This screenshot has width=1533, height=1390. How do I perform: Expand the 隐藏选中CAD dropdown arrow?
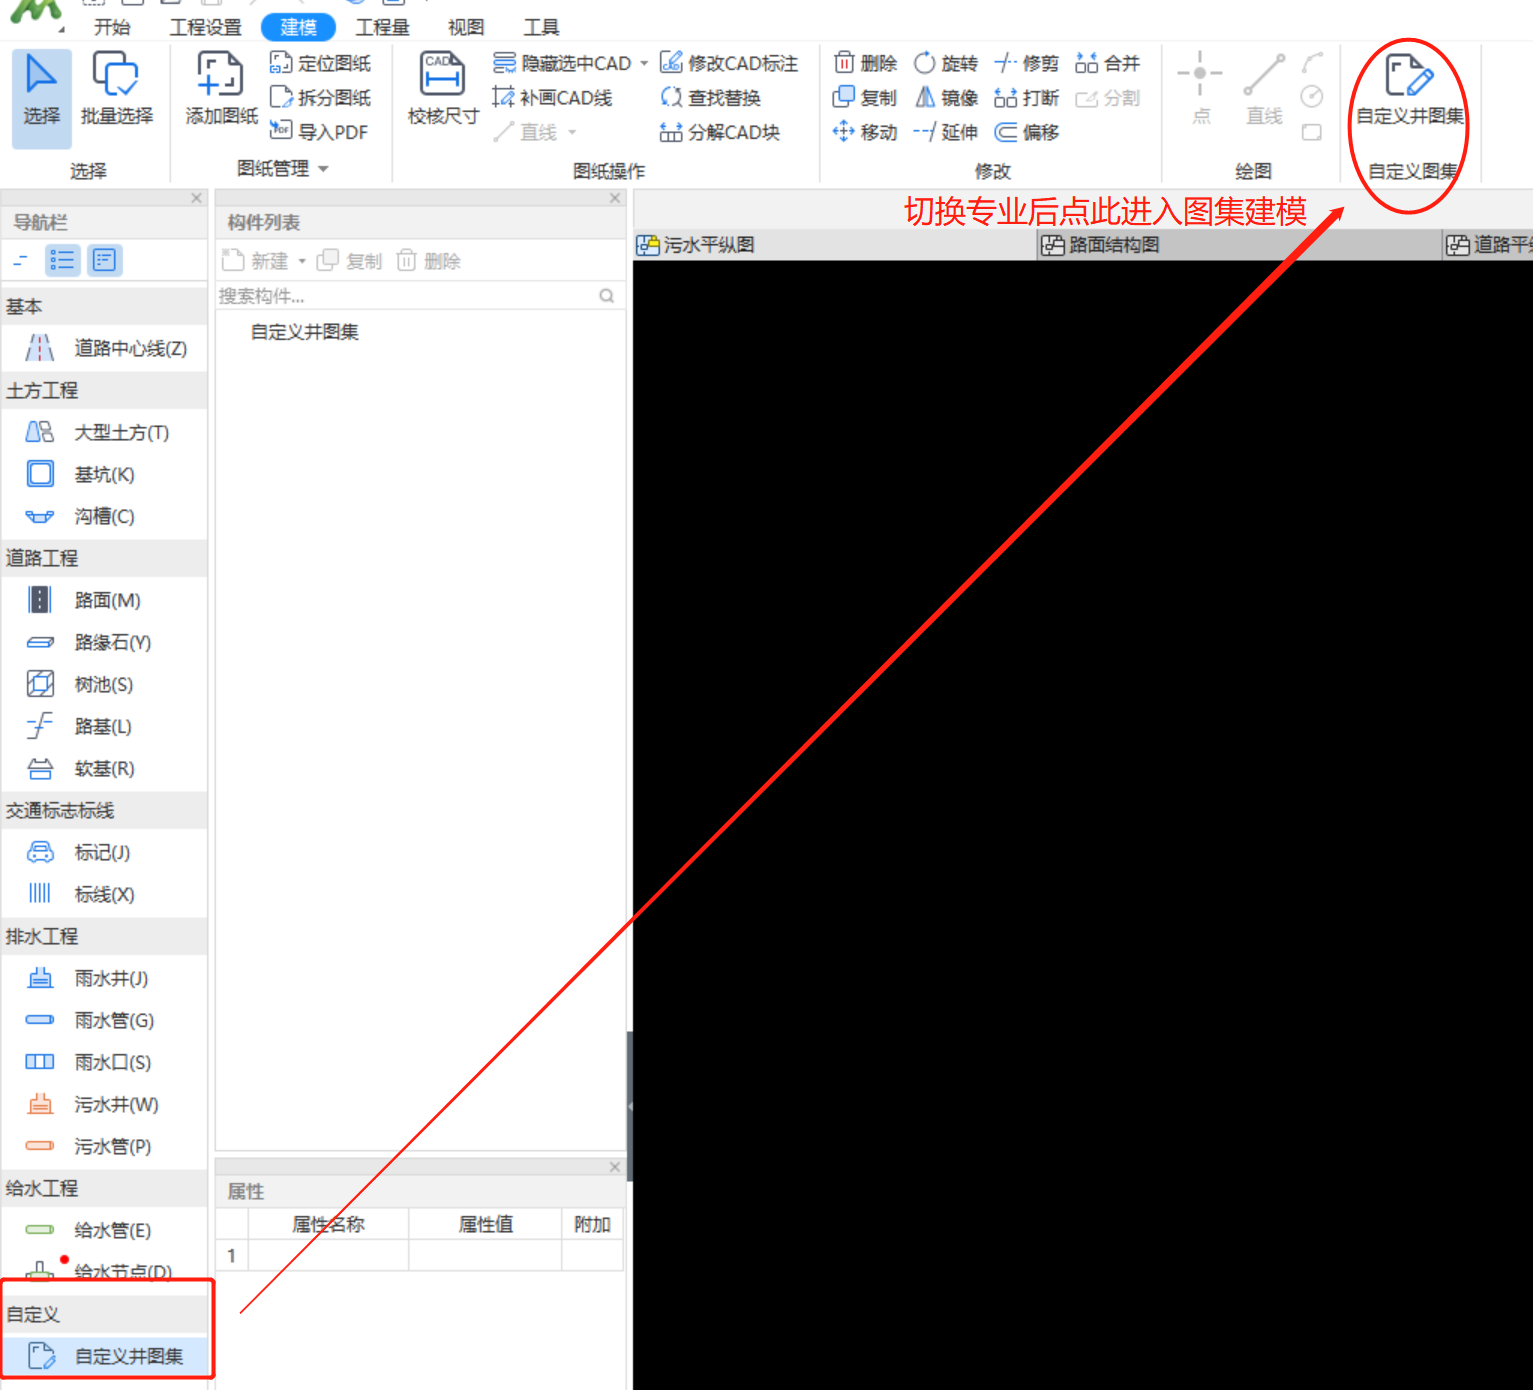644,64
